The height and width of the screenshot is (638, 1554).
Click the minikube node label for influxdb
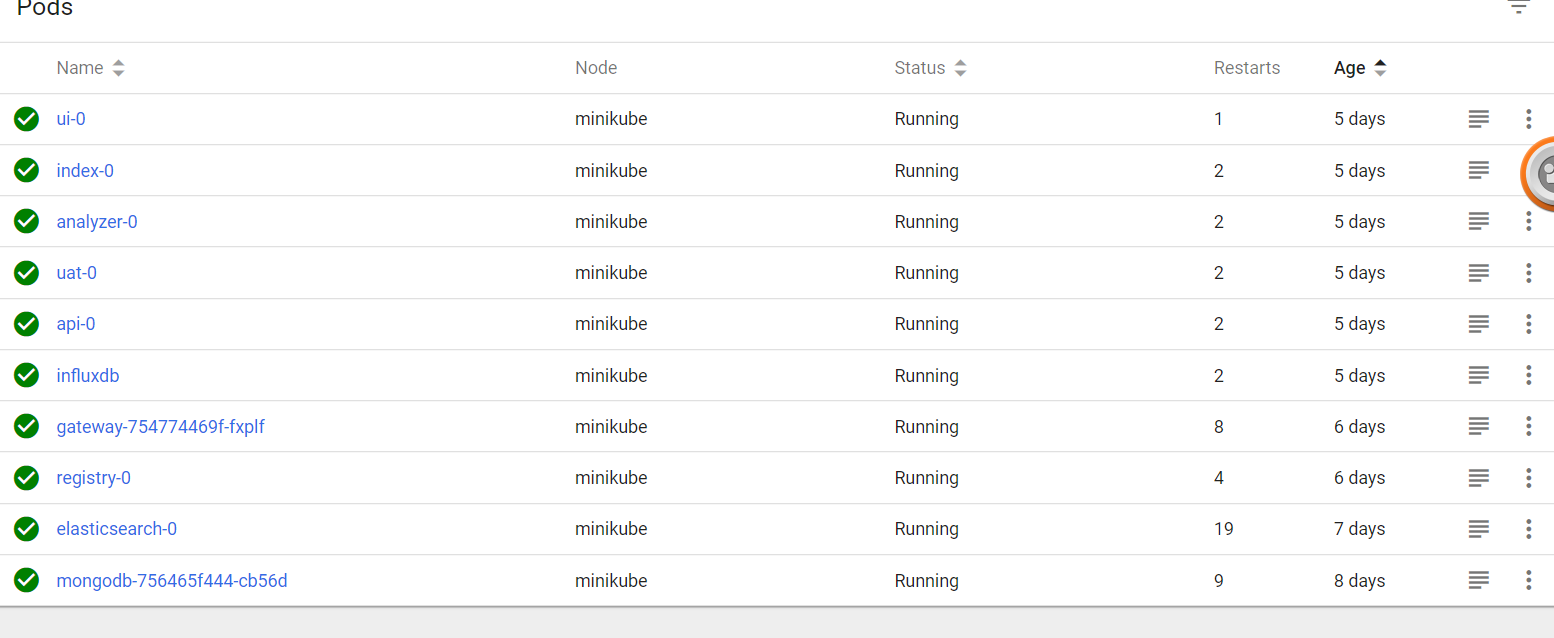tap(611, 375)
